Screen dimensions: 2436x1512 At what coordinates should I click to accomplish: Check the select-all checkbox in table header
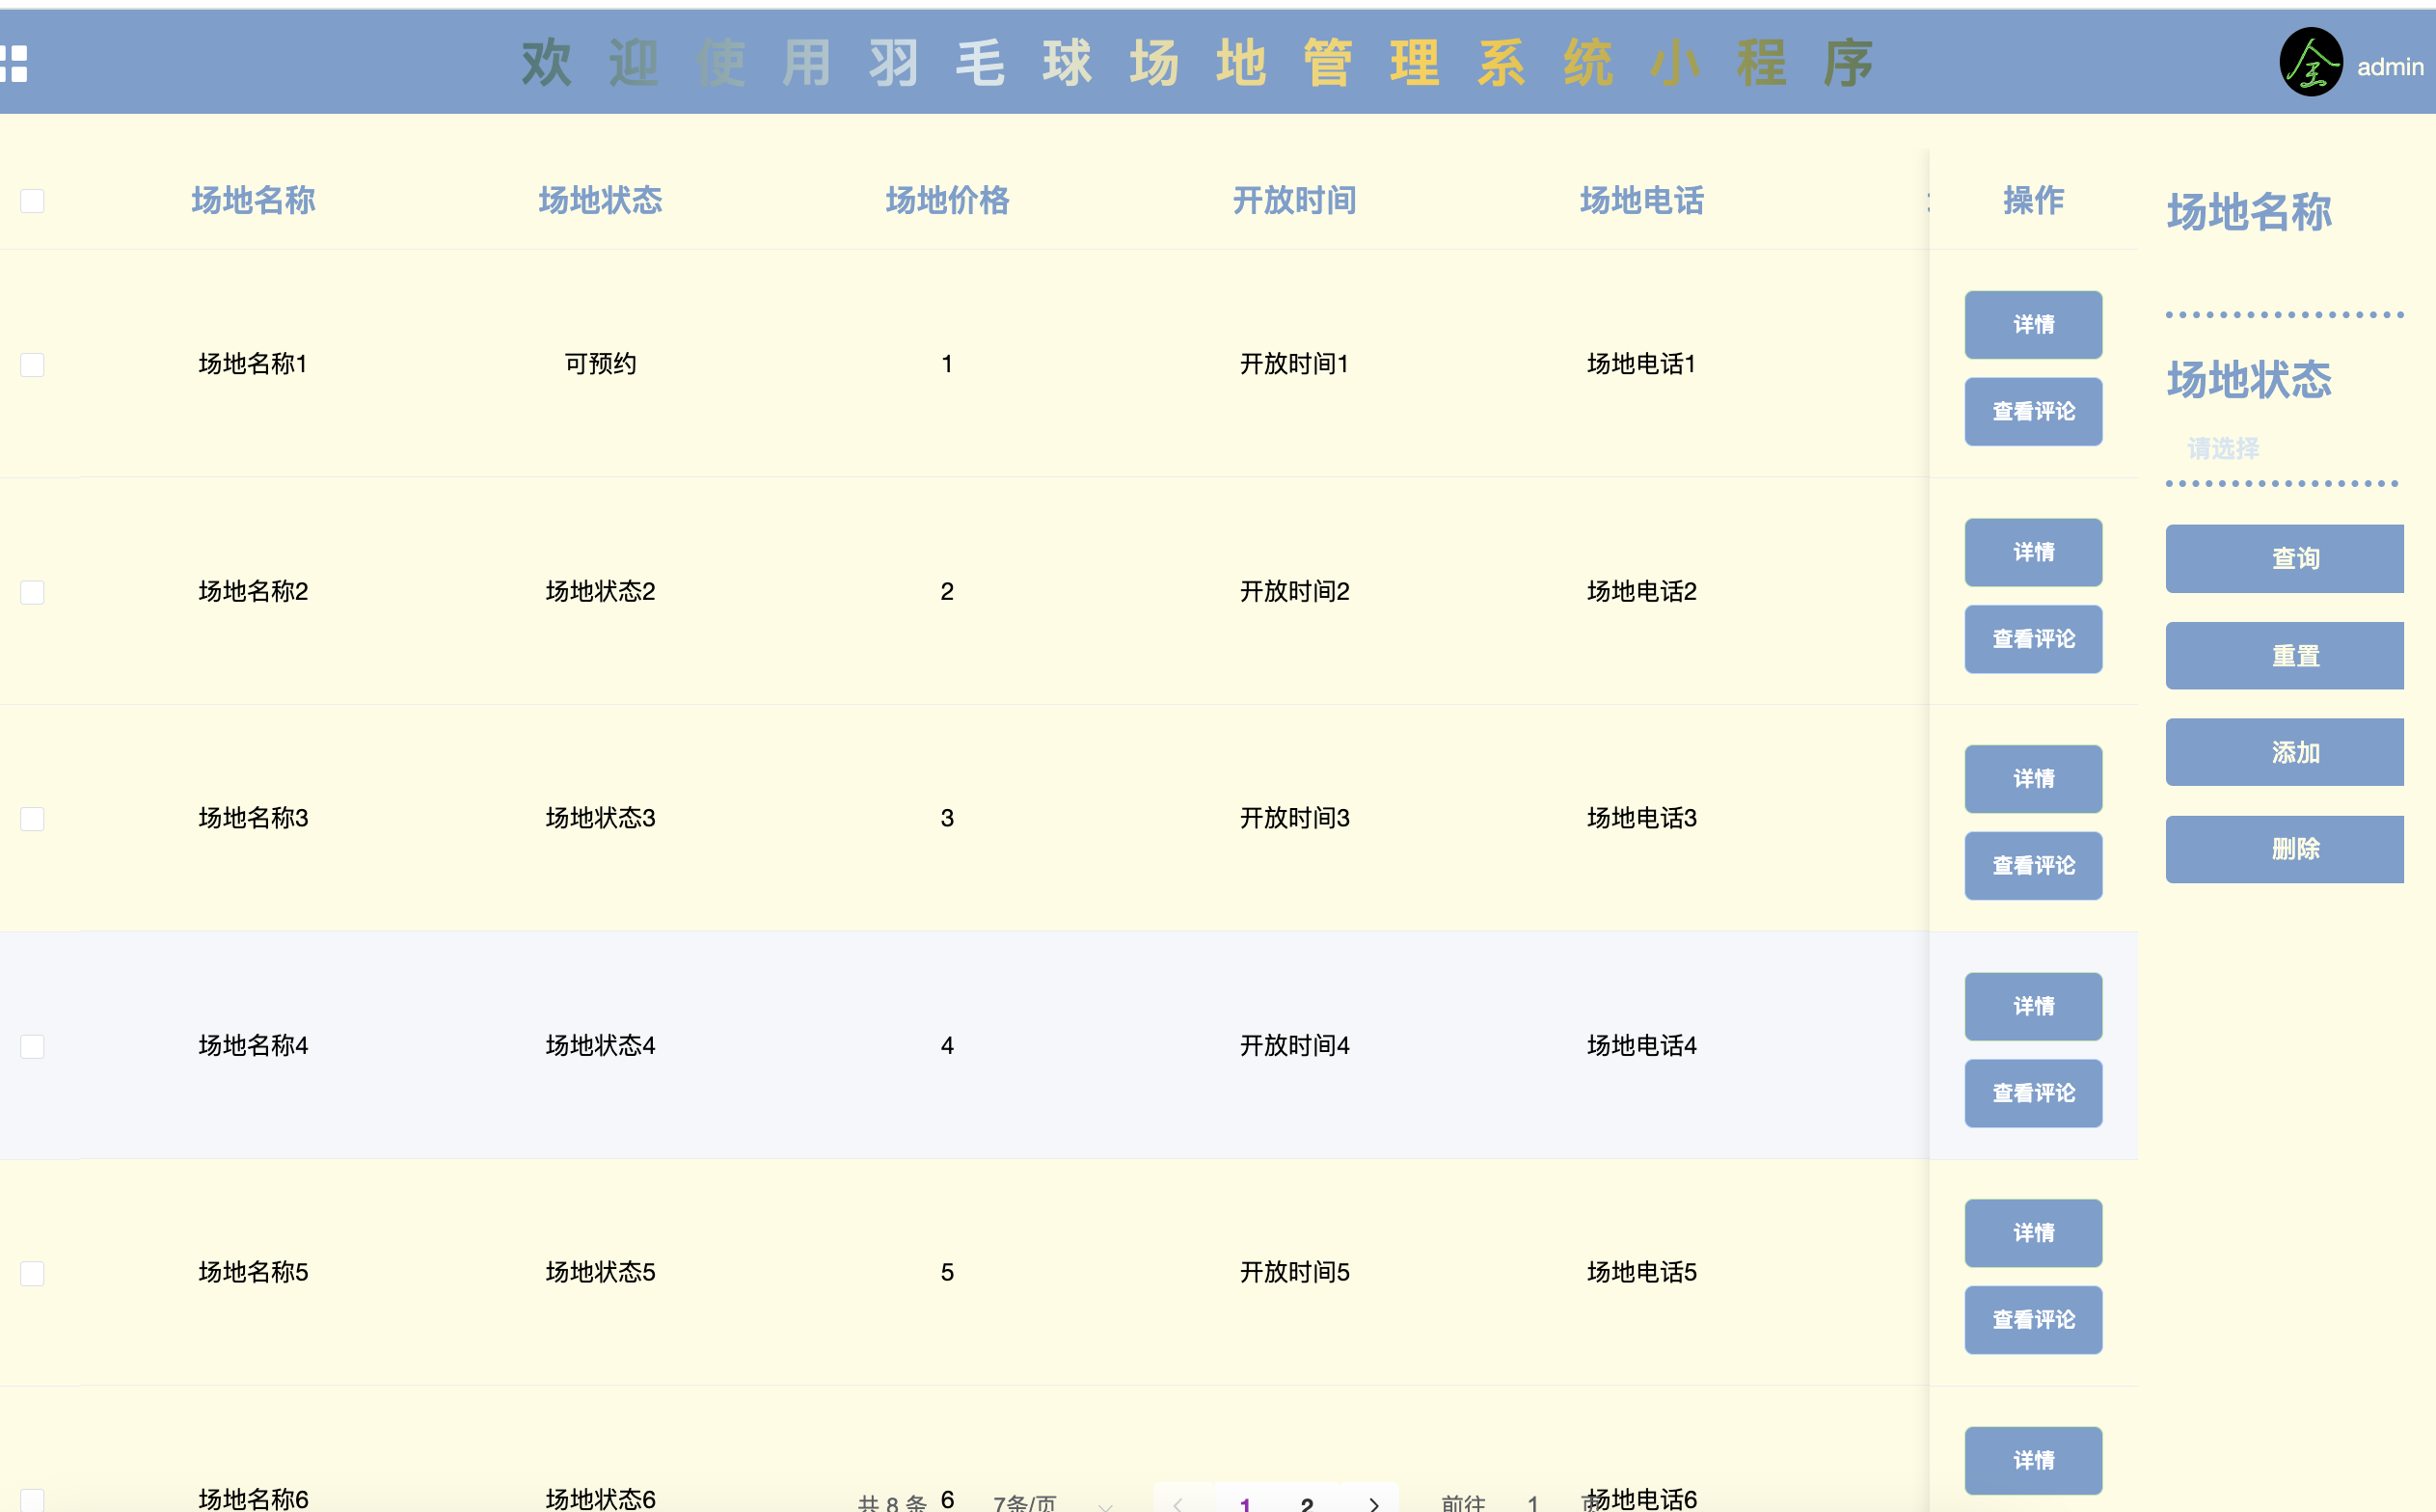[x=32, y=201]
